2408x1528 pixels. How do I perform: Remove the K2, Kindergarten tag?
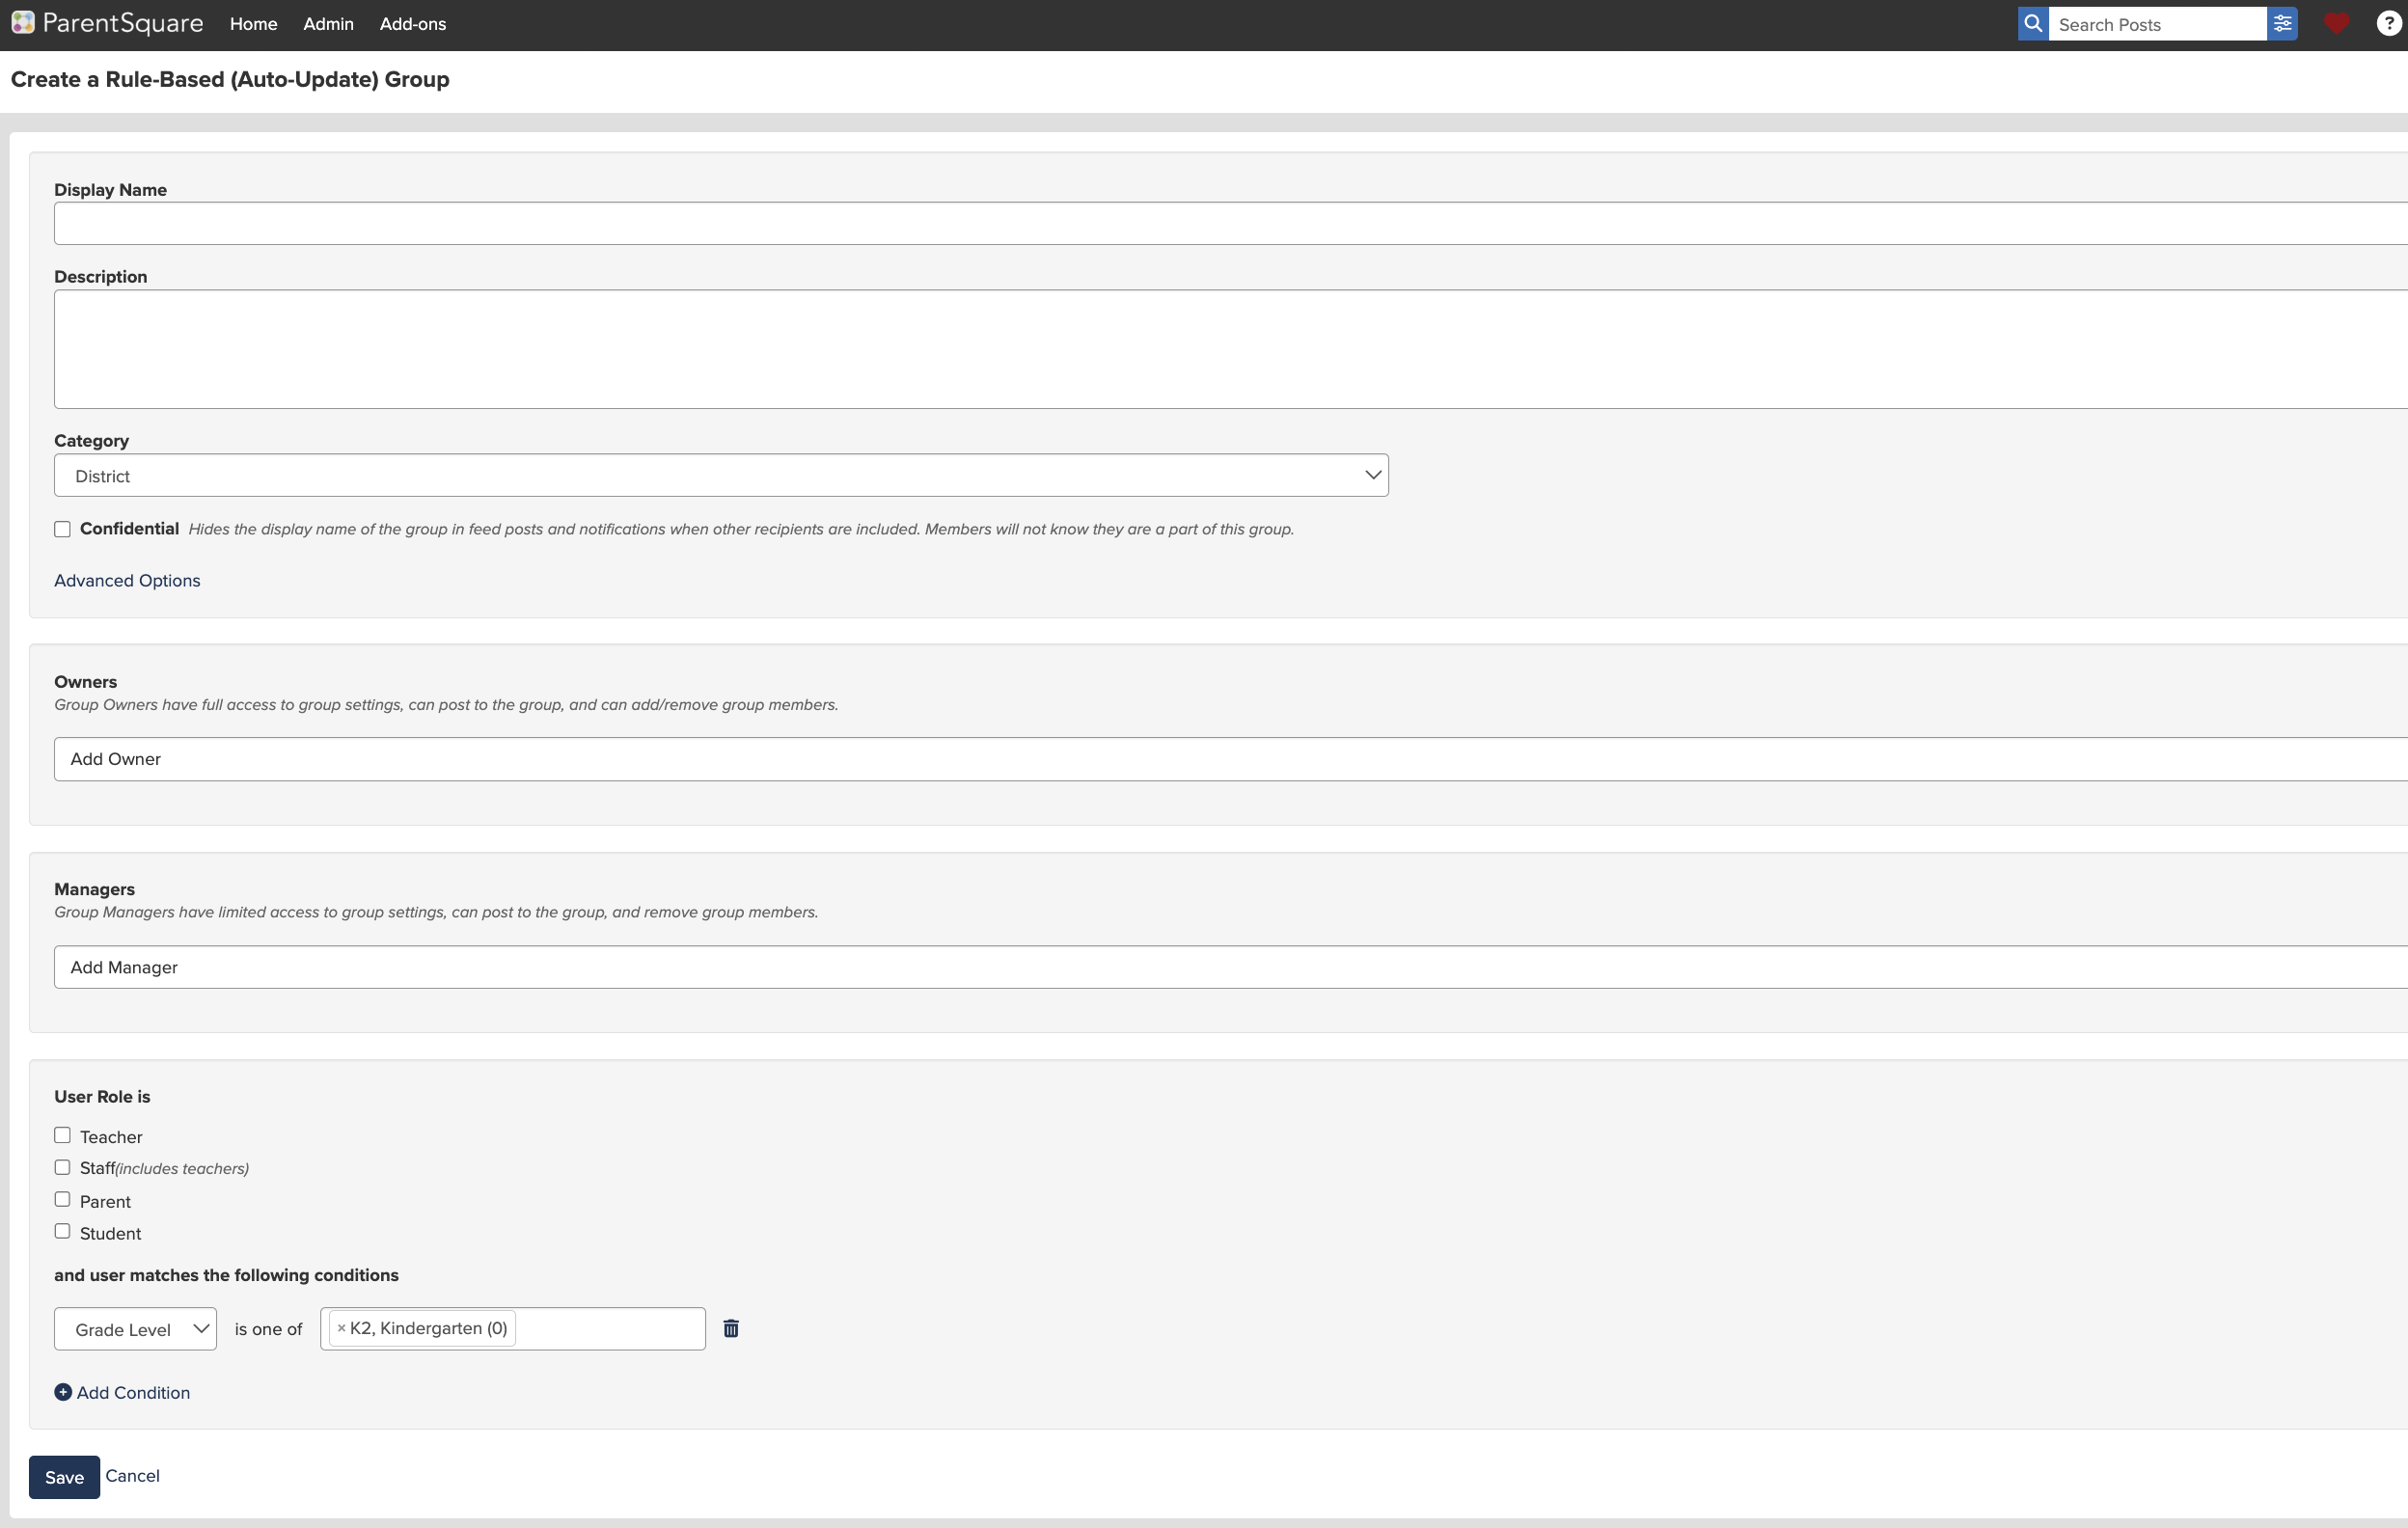click(341, 1329)
